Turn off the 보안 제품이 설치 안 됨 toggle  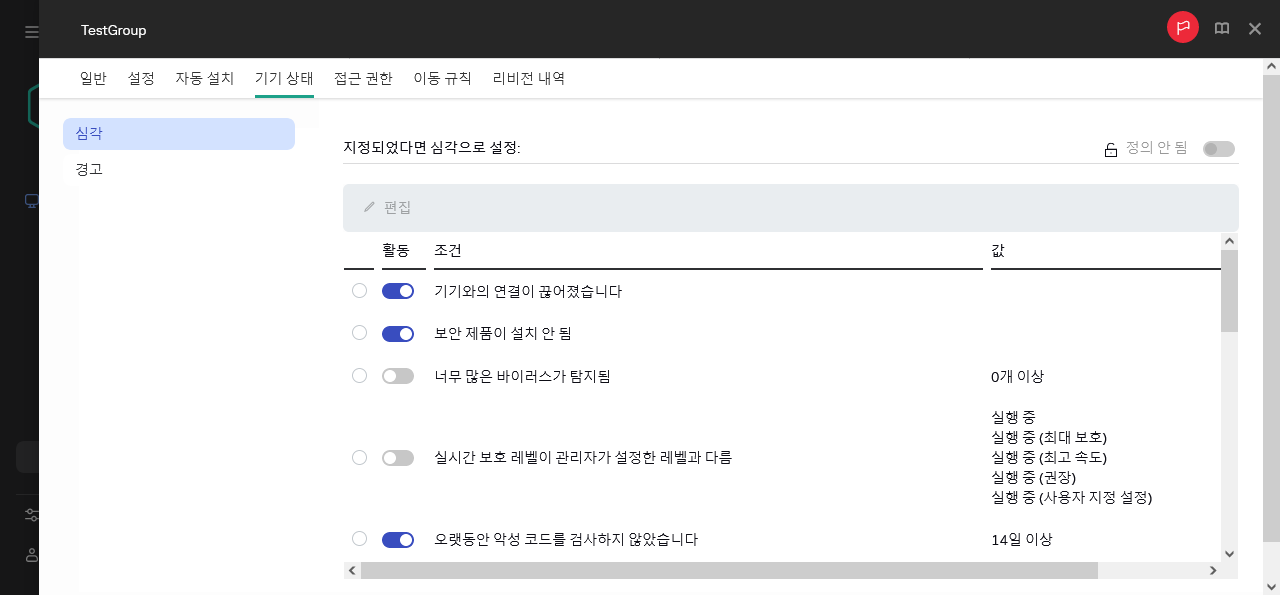click(398, 332)
